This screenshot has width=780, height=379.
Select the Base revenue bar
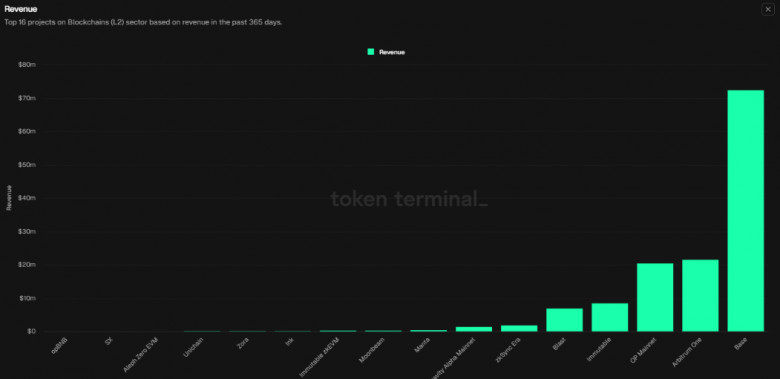(x=745, y=211)
